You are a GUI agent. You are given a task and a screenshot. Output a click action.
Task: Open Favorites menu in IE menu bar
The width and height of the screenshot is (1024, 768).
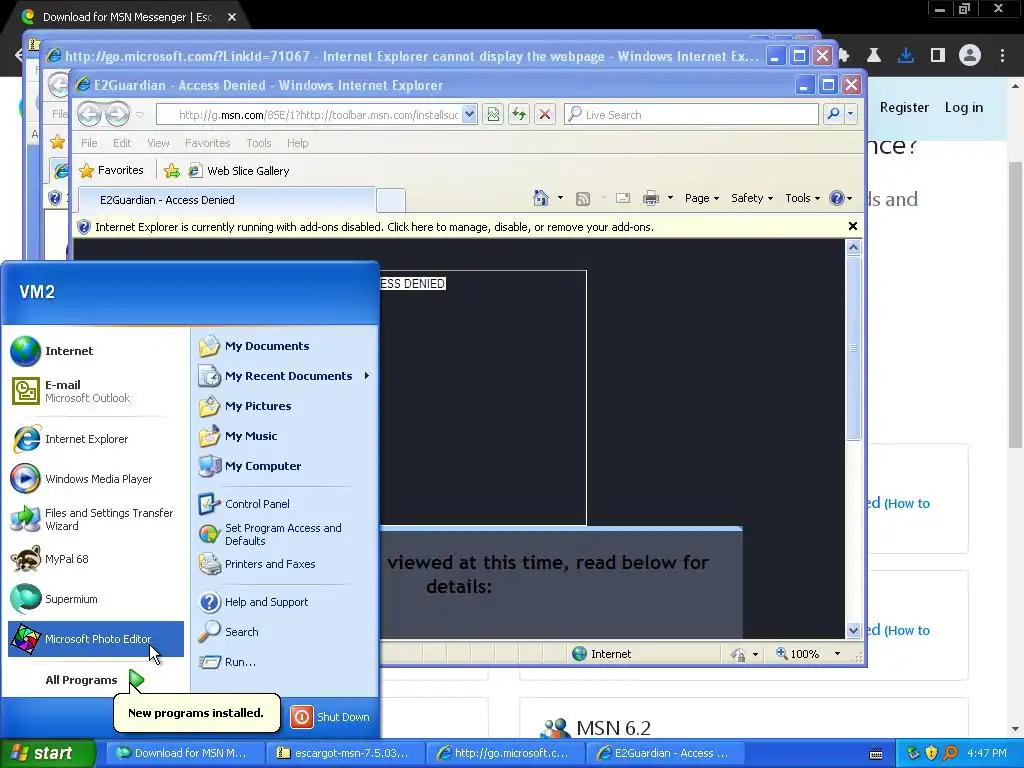coord(208,143)
